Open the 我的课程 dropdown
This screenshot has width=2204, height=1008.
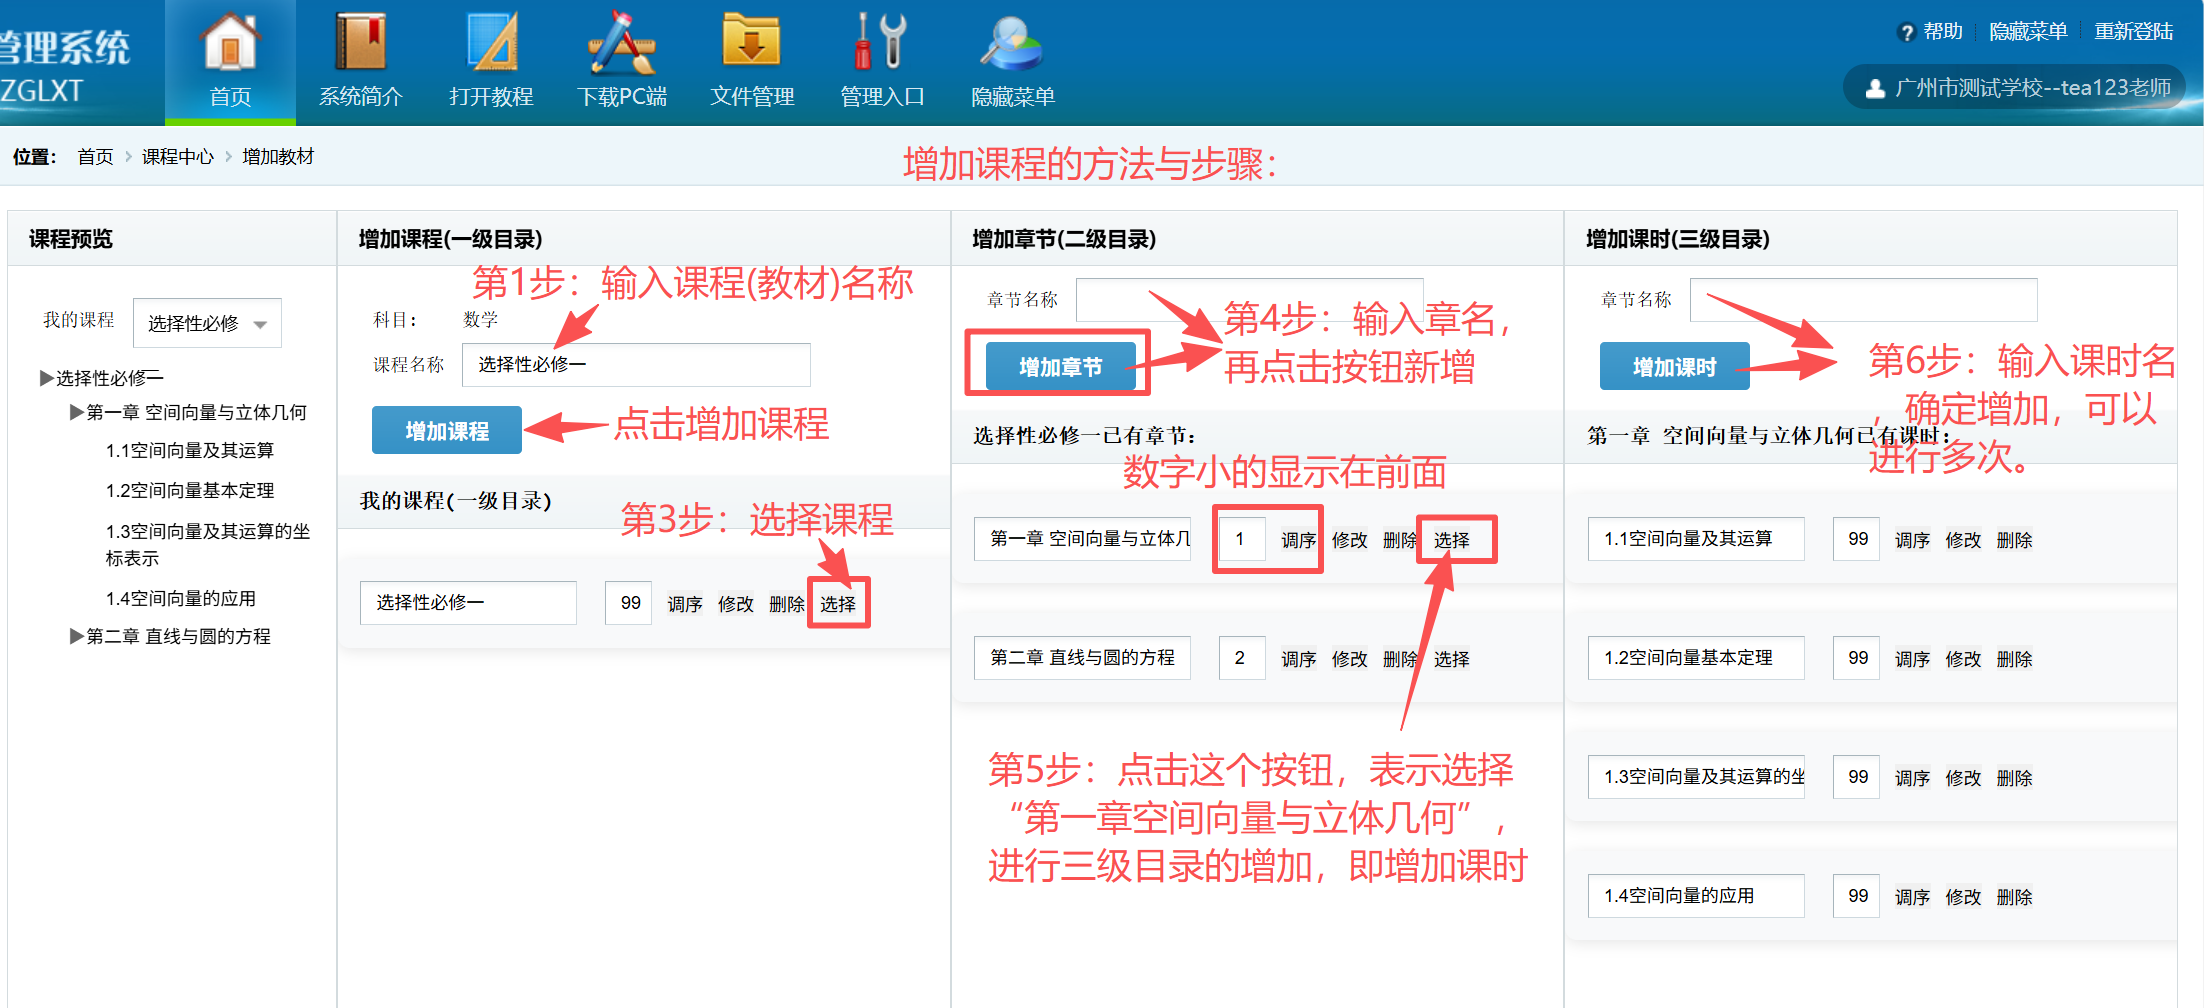coord(207,323)
